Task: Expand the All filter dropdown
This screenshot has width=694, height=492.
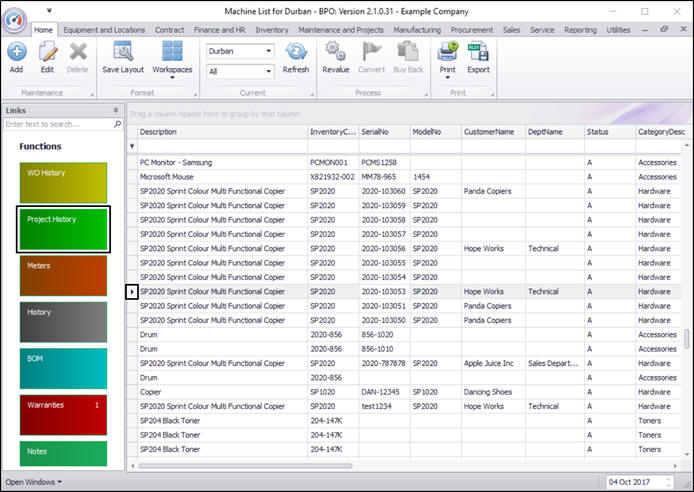Action: (x=268, y=72)
